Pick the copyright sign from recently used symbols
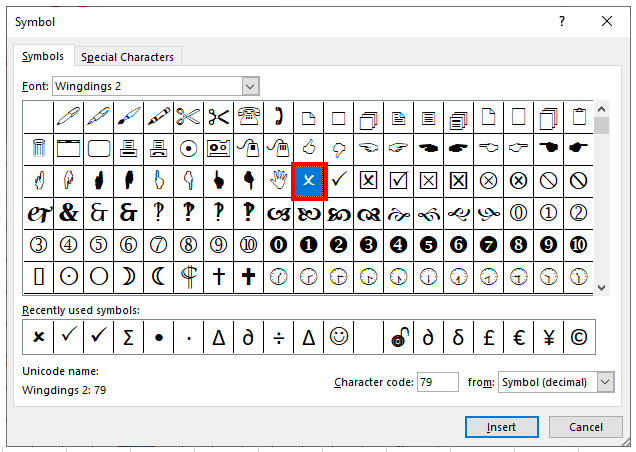Screen dimensions: 636x452 (578, 338)
